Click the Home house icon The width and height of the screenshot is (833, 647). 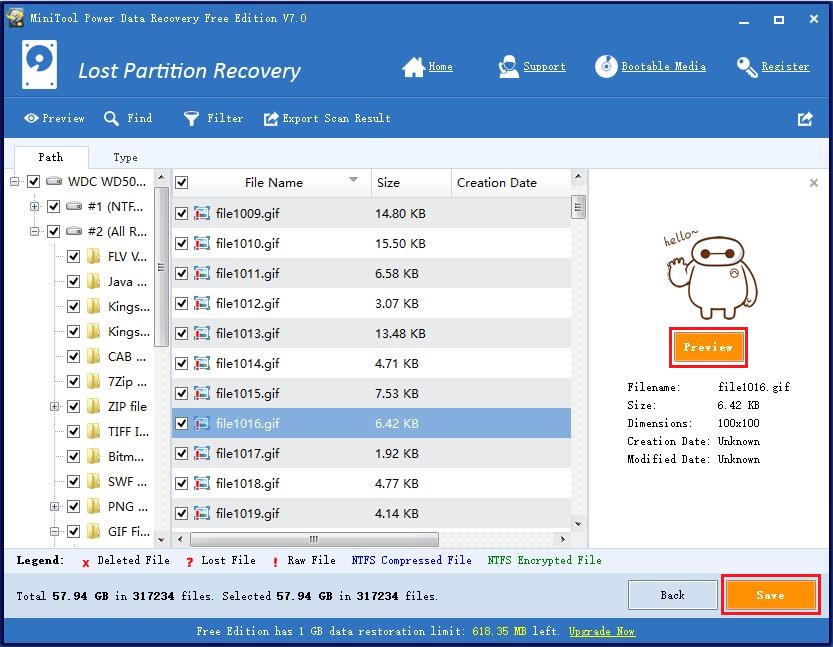pyautogui.click(x=414, y=67)
